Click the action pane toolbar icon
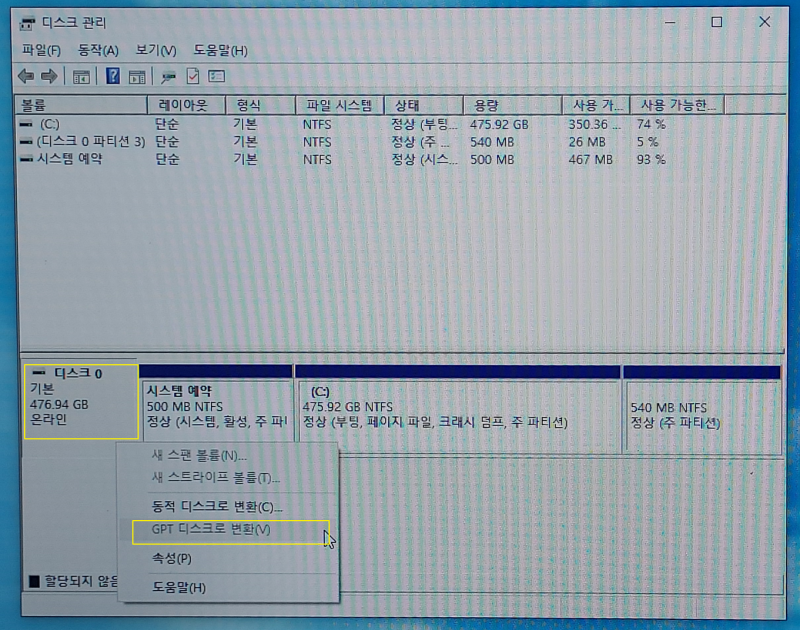Viewport: 800px width, 630px height. pyautogui.click(x=137, y=77)
